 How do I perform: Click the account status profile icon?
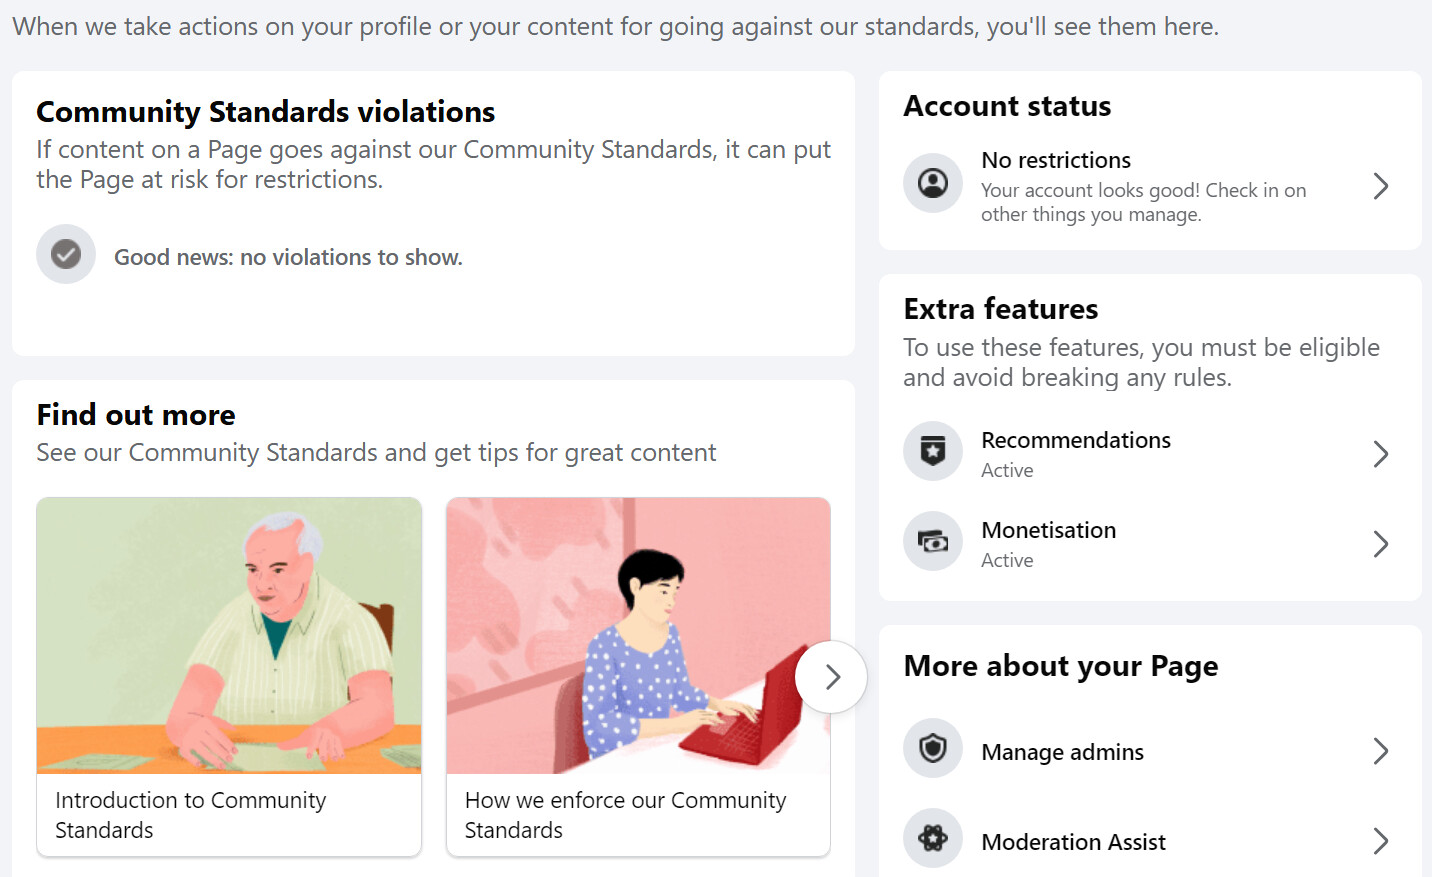point(933,183)
